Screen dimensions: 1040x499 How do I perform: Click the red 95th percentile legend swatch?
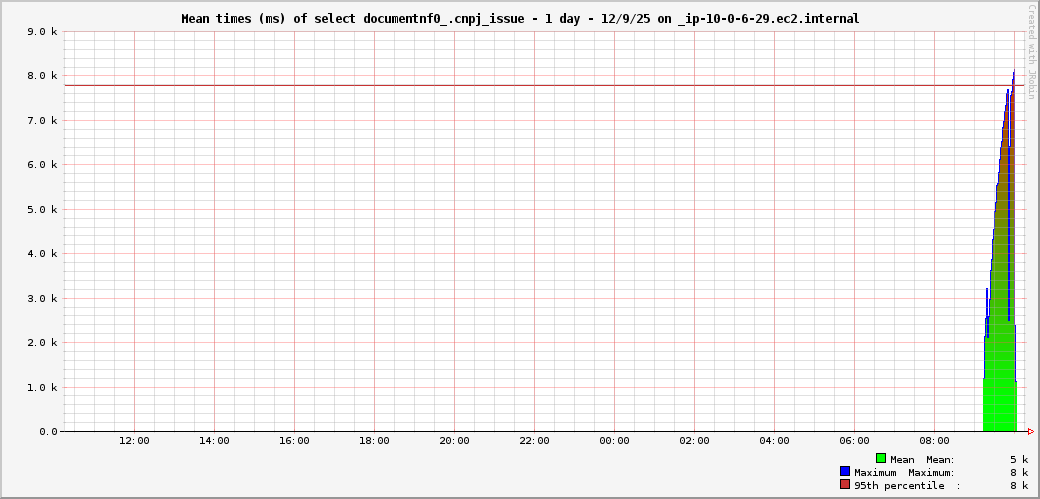pos(845,485)
